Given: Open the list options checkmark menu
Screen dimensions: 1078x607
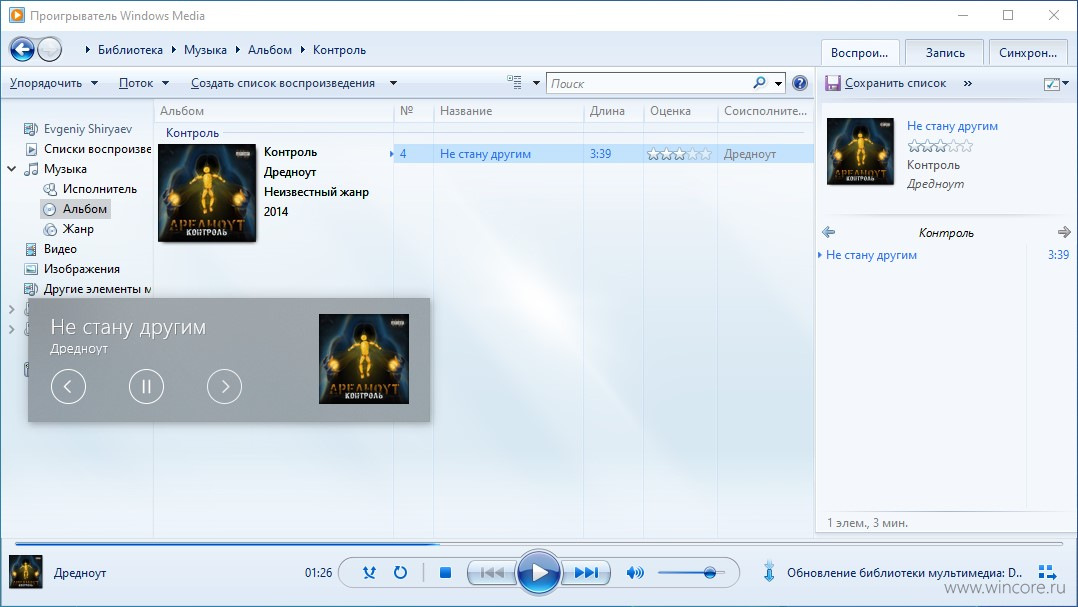Looking at the screenshot, I should pos(1055,83).
